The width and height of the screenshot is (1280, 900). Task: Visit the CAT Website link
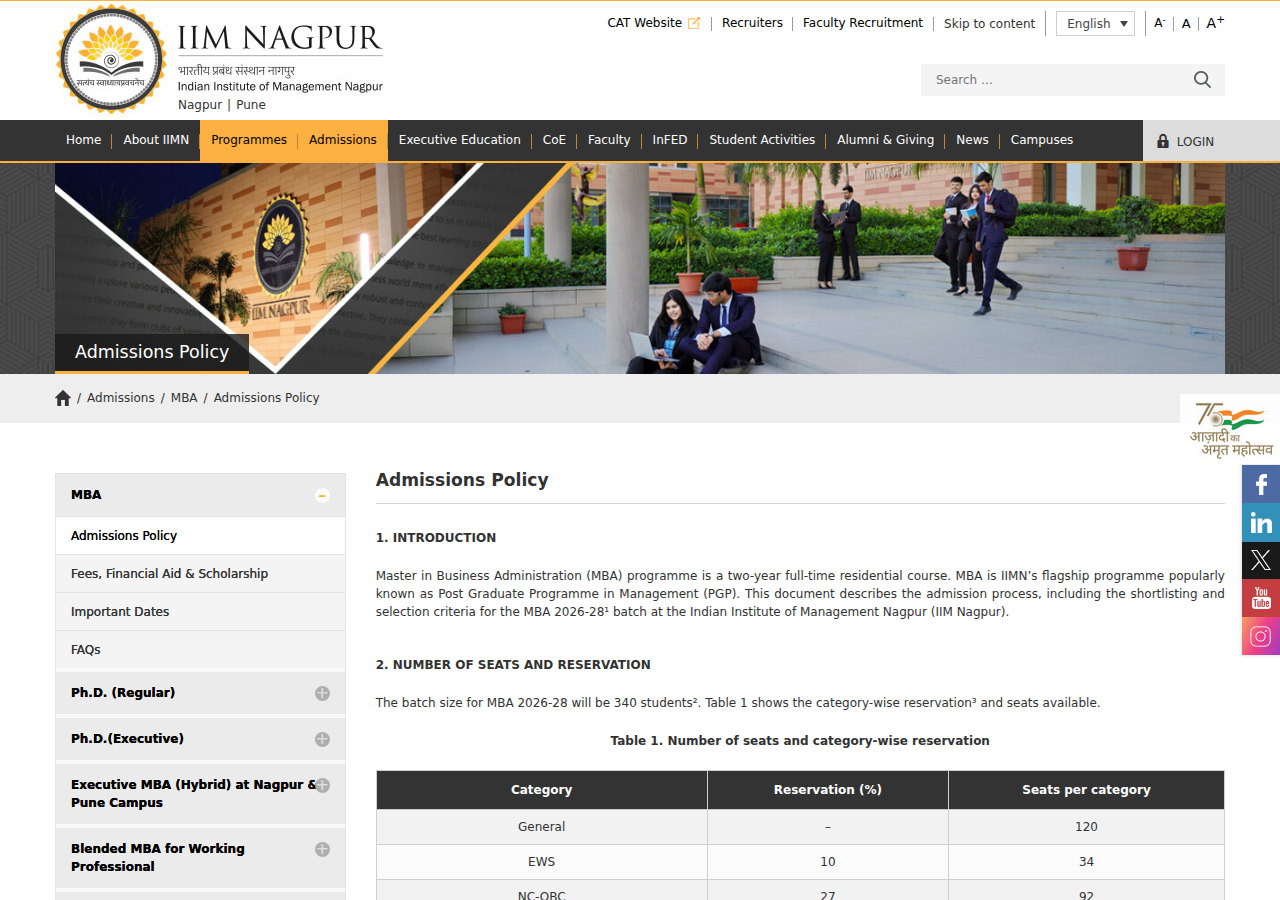click(654, 23)
